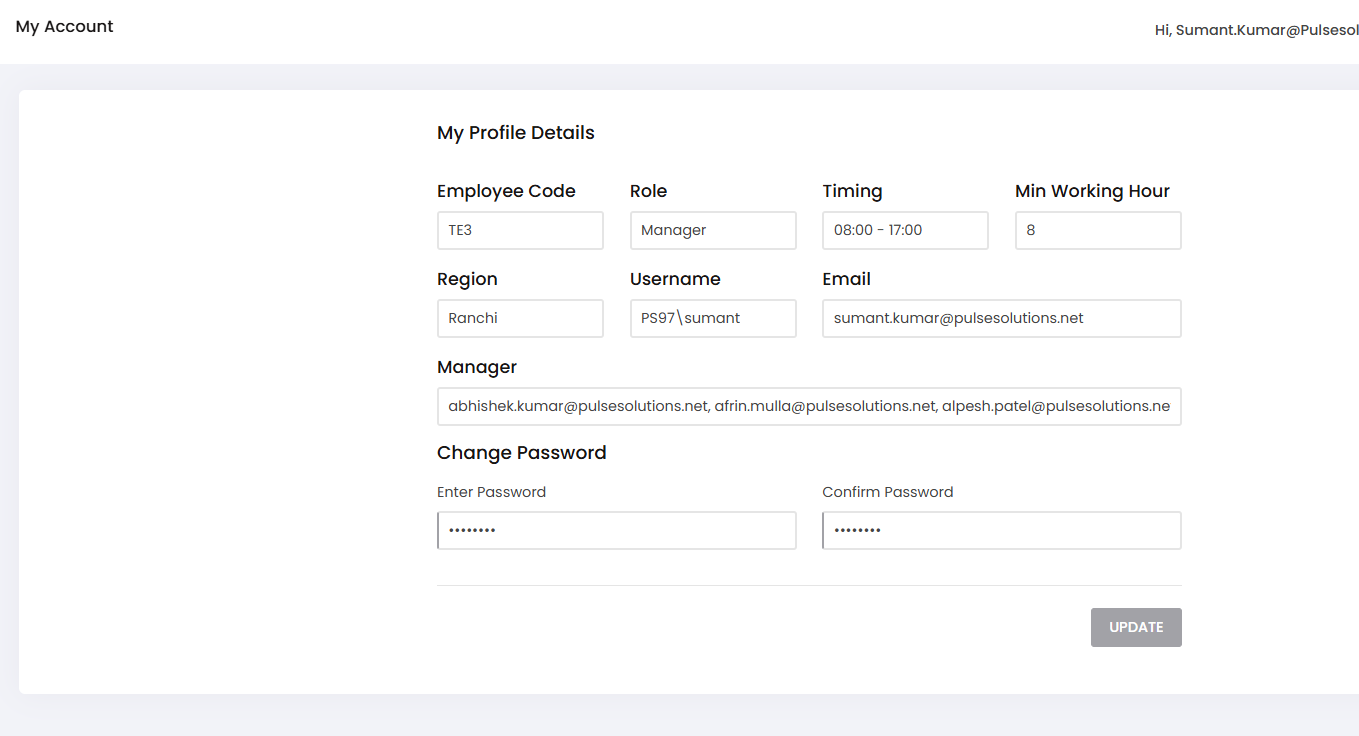The width and height of the screenshot is (1359, 736).
Task: Click the My Profile Details heading
Action: tap(516, 133)
